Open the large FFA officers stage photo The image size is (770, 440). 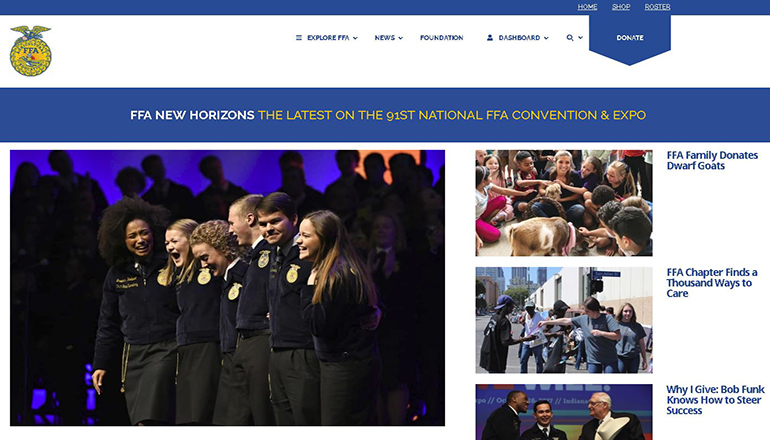pos(227,288)
